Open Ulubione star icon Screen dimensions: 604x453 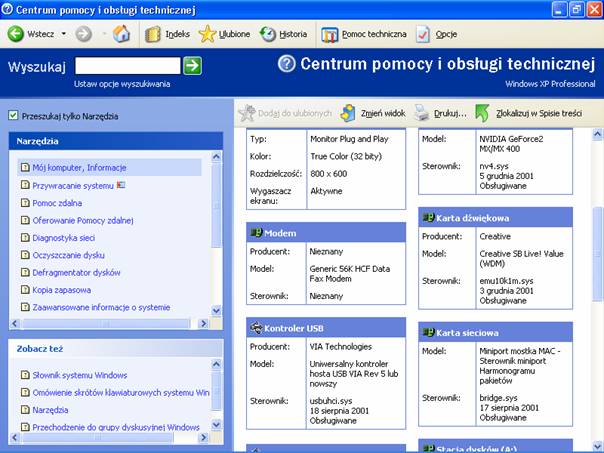click(x=207, y=34)
